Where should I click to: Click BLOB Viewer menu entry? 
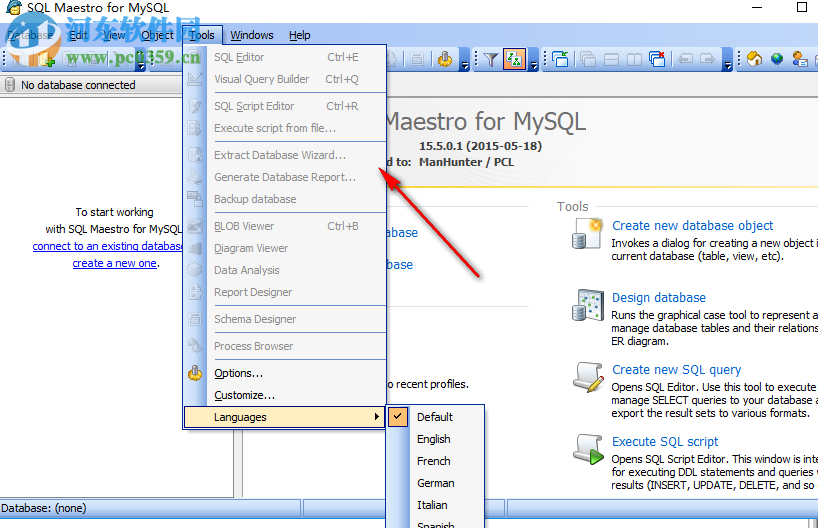285,226
